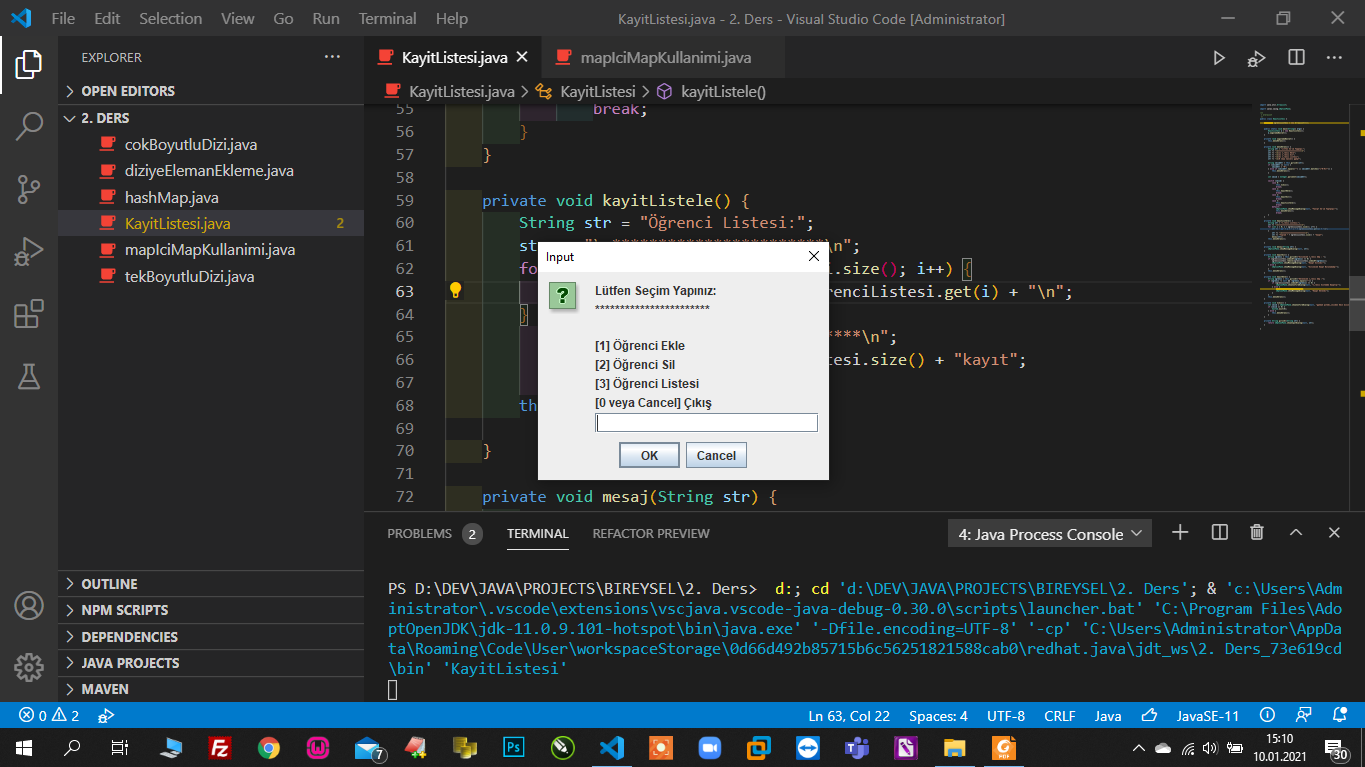The width and height of the screenshot is (1365, 767).
Task: Expand the JAVA PROJECTS section
Action: 130,663
